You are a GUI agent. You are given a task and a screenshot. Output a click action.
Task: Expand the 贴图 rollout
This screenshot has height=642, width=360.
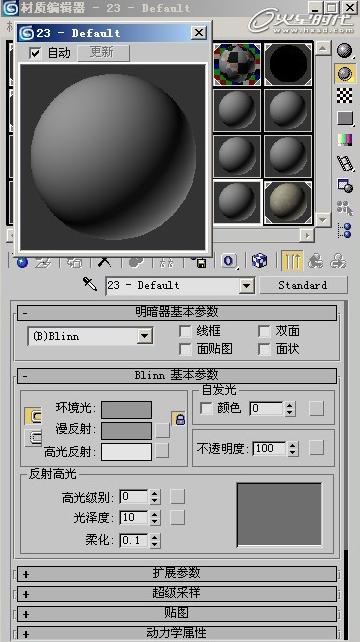177,613
